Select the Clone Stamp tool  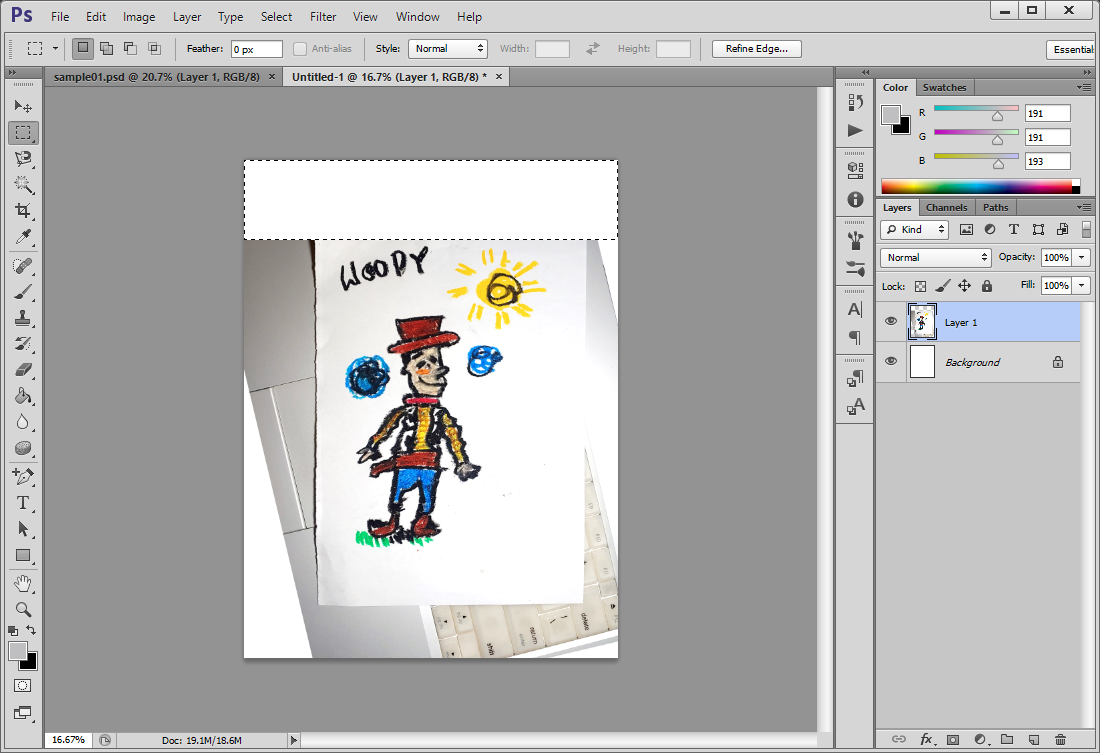pyautogui.click(x=23, y=318)
